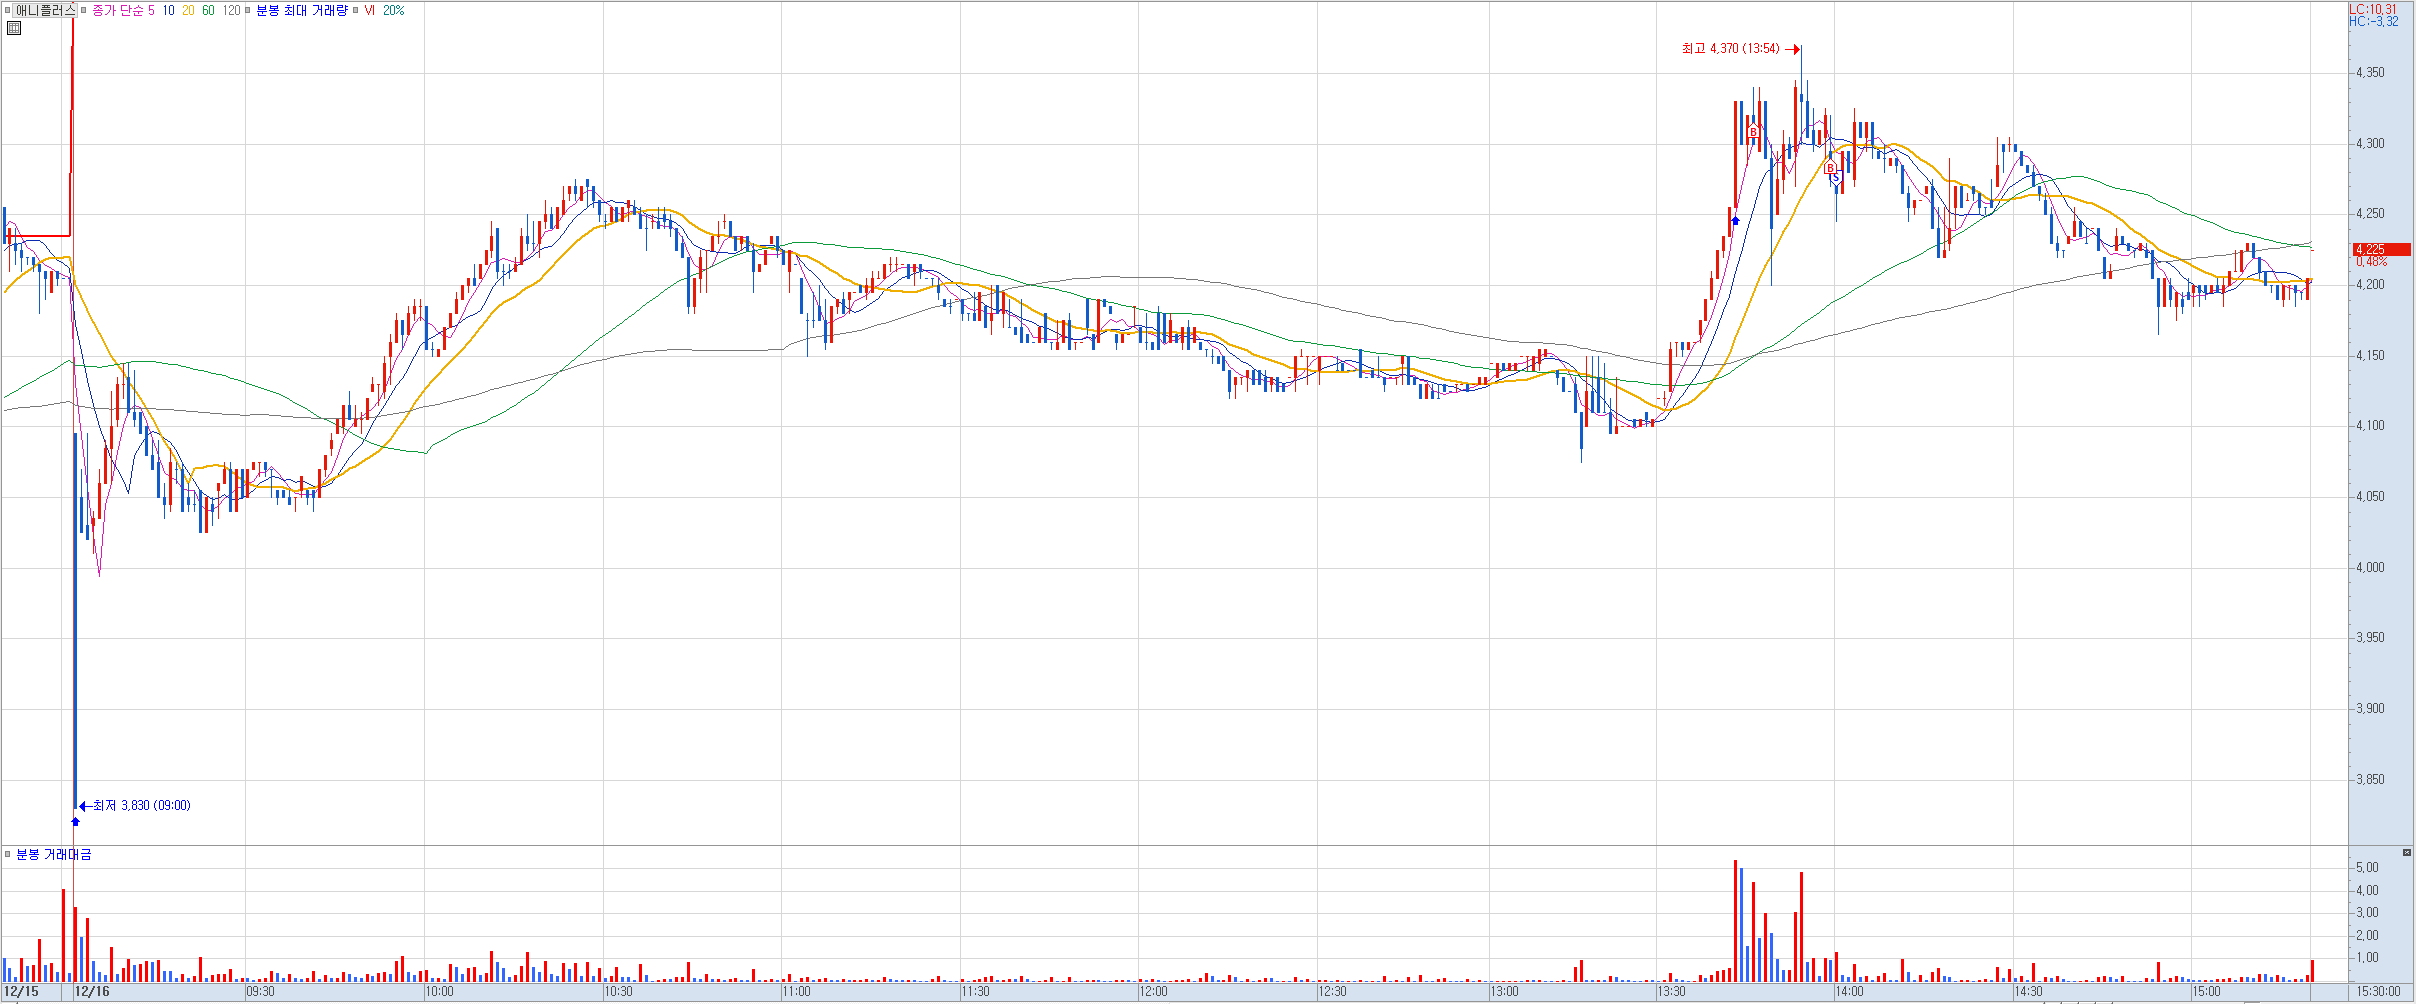2416x1004 pixels.
Task: Click the 12/16 date label
Action: tap(92, 992)
